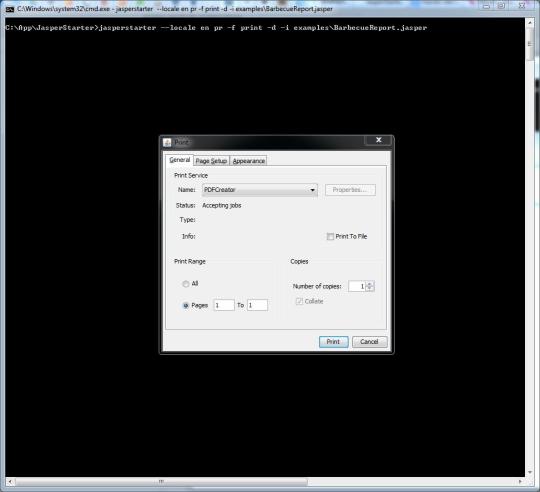Click the Pages To input field

click(257, 305)
